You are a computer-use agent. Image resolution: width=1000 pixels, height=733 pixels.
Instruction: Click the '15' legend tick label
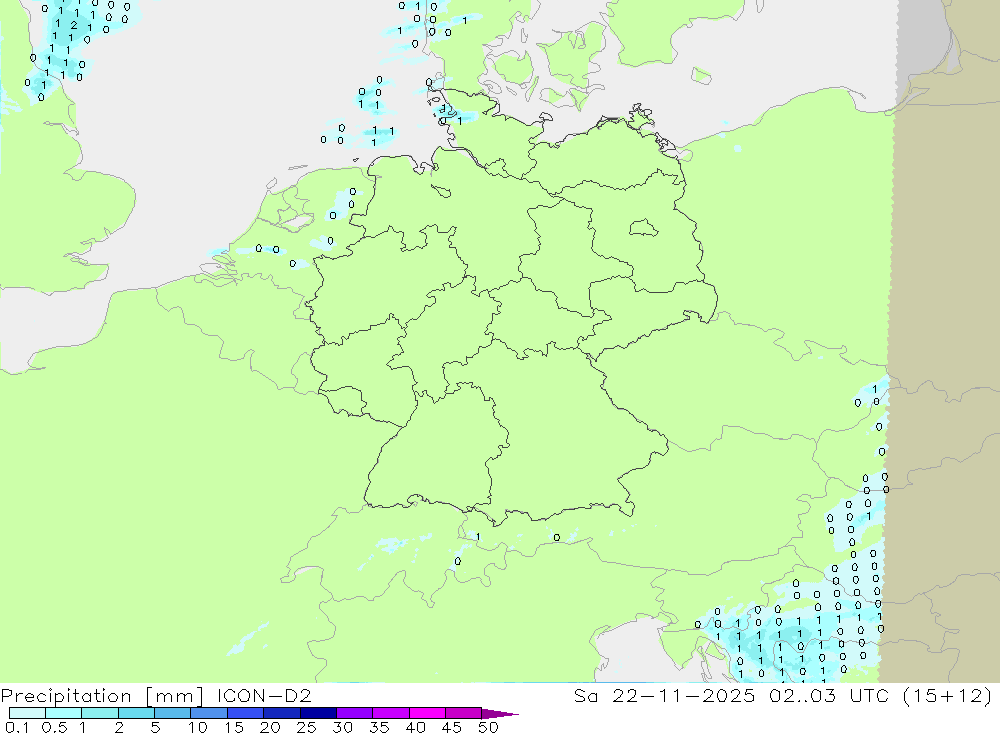234,727
